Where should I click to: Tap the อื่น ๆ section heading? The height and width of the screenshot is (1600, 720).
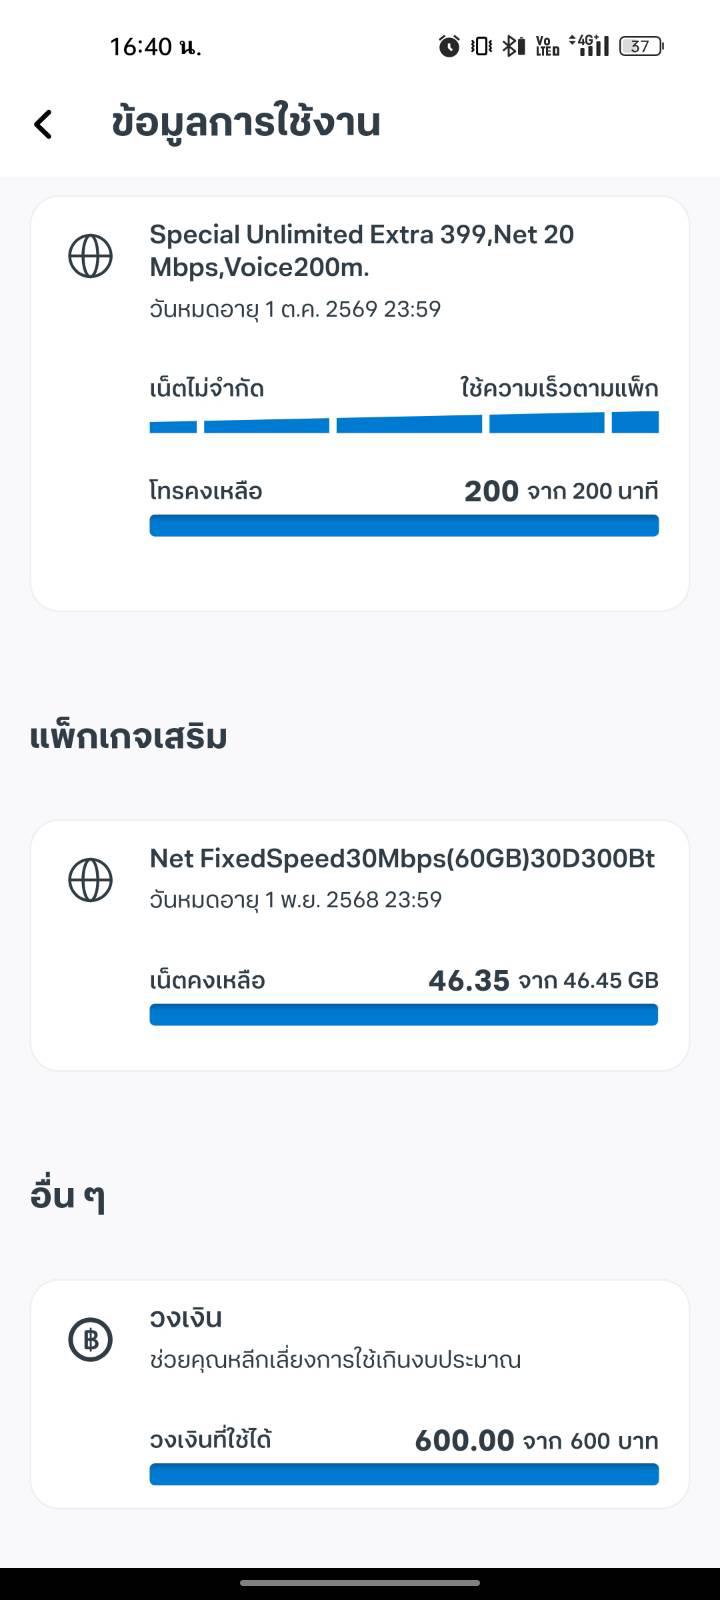pyautogui.click(x=68, y=1196)
